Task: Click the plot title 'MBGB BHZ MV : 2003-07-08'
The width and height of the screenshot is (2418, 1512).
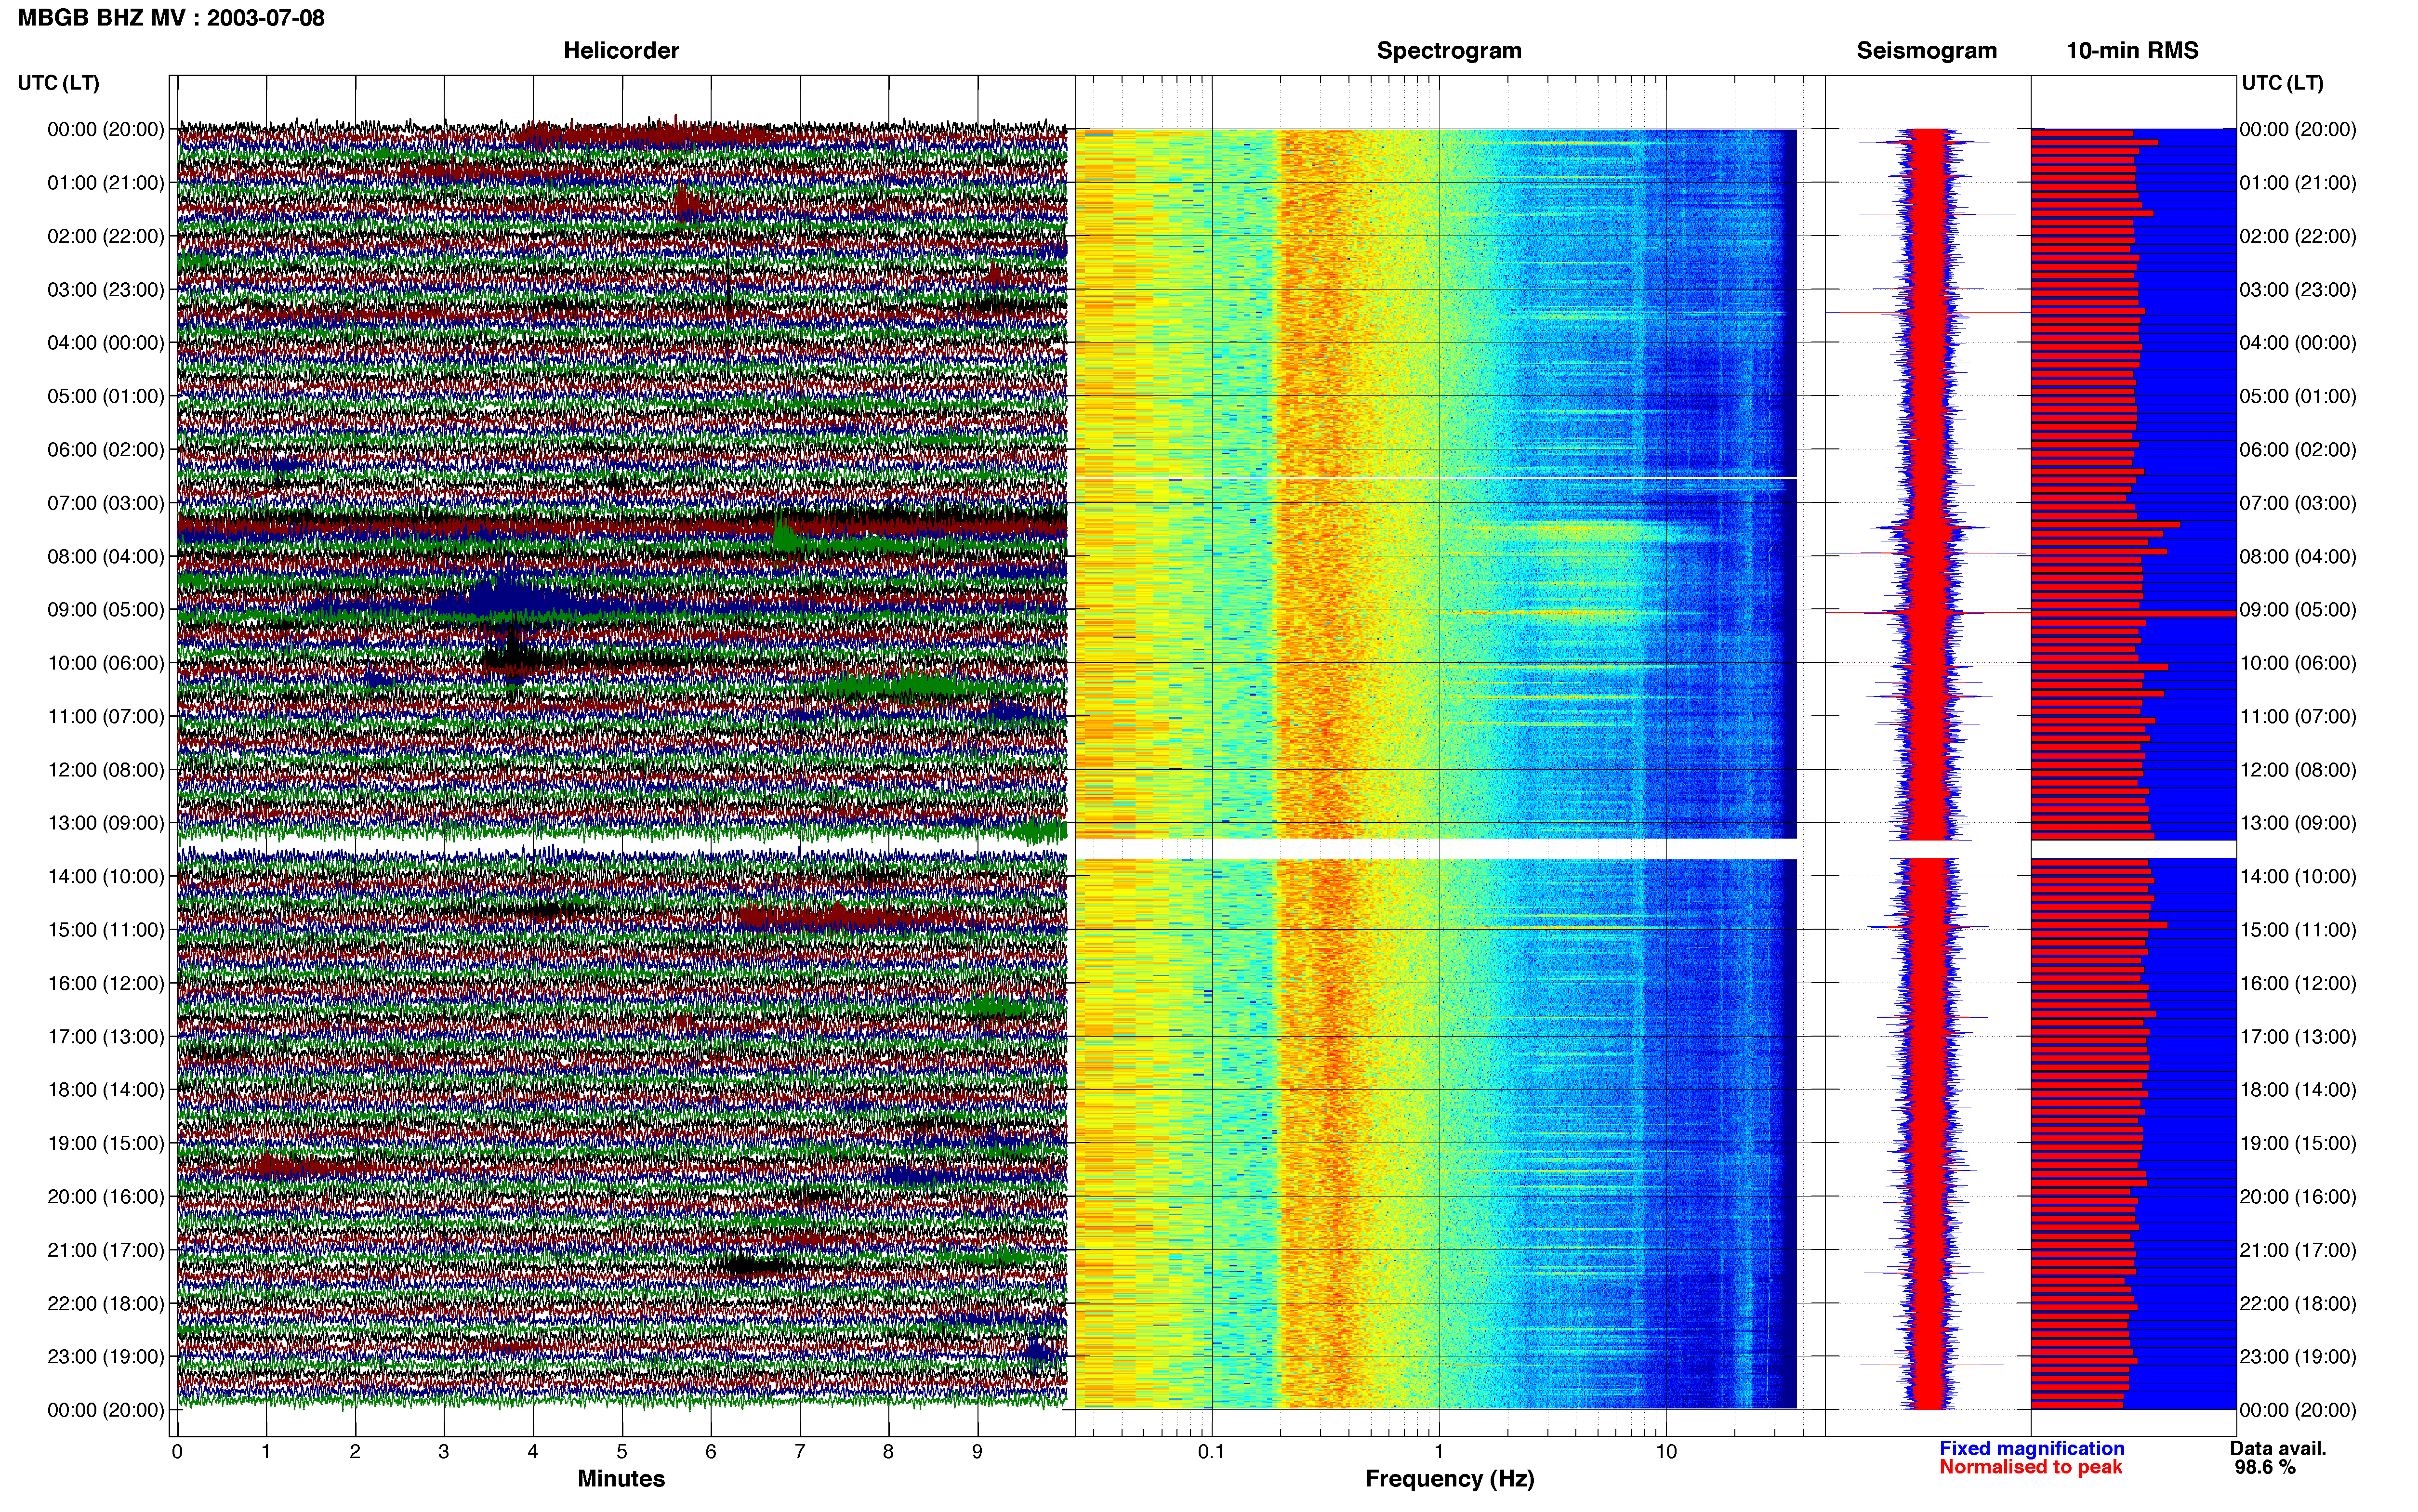Action: tap(171, 18)
